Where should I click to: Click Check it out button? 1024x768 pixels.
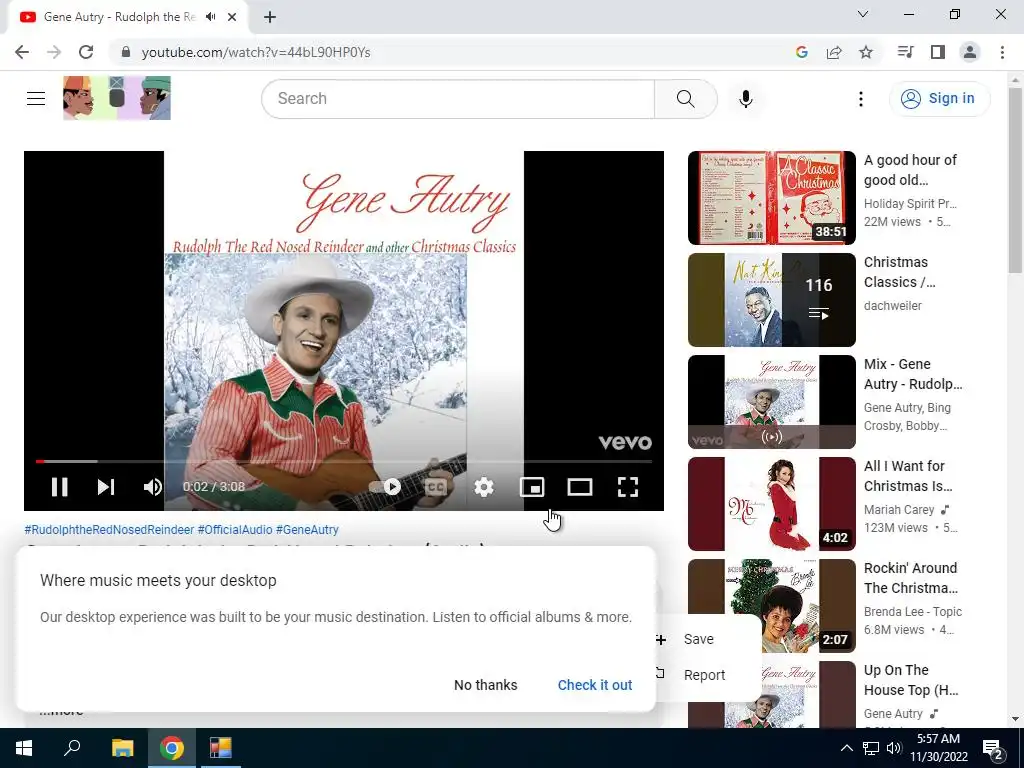tap(595, 685)
